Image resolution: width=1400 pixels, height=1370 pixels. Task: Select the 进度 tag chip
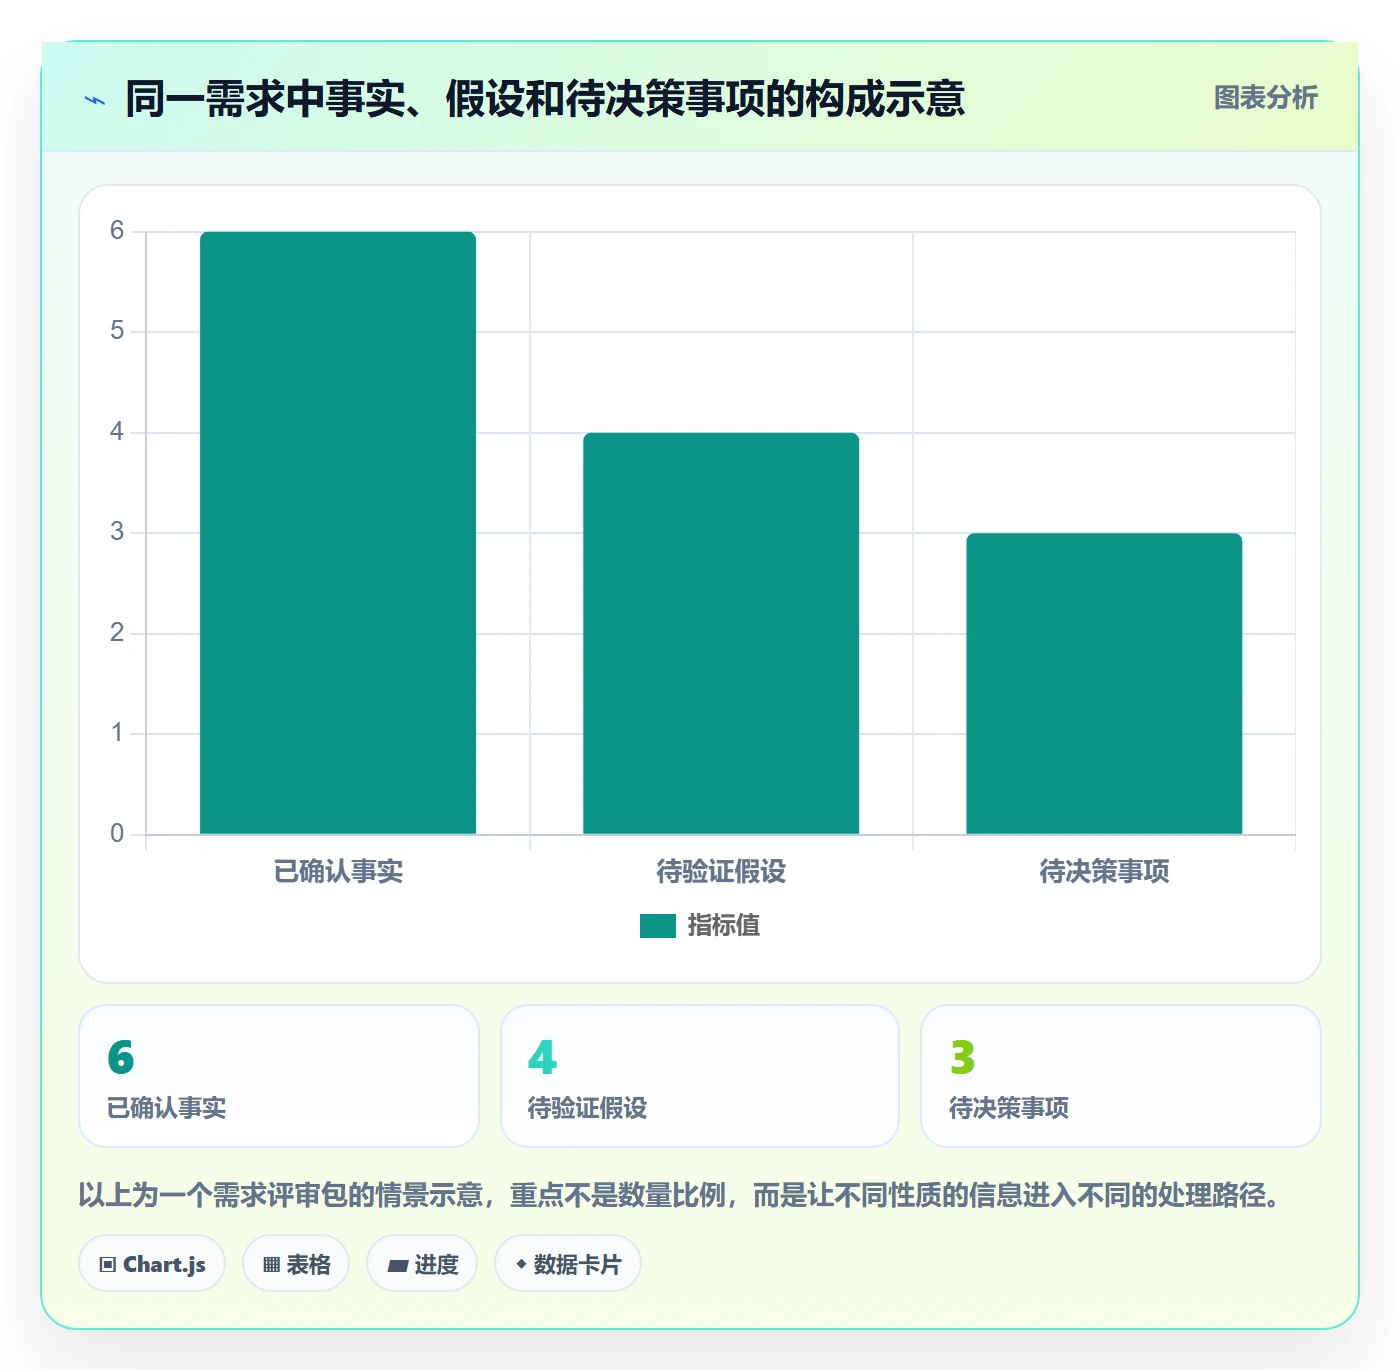pos(422,1264)
